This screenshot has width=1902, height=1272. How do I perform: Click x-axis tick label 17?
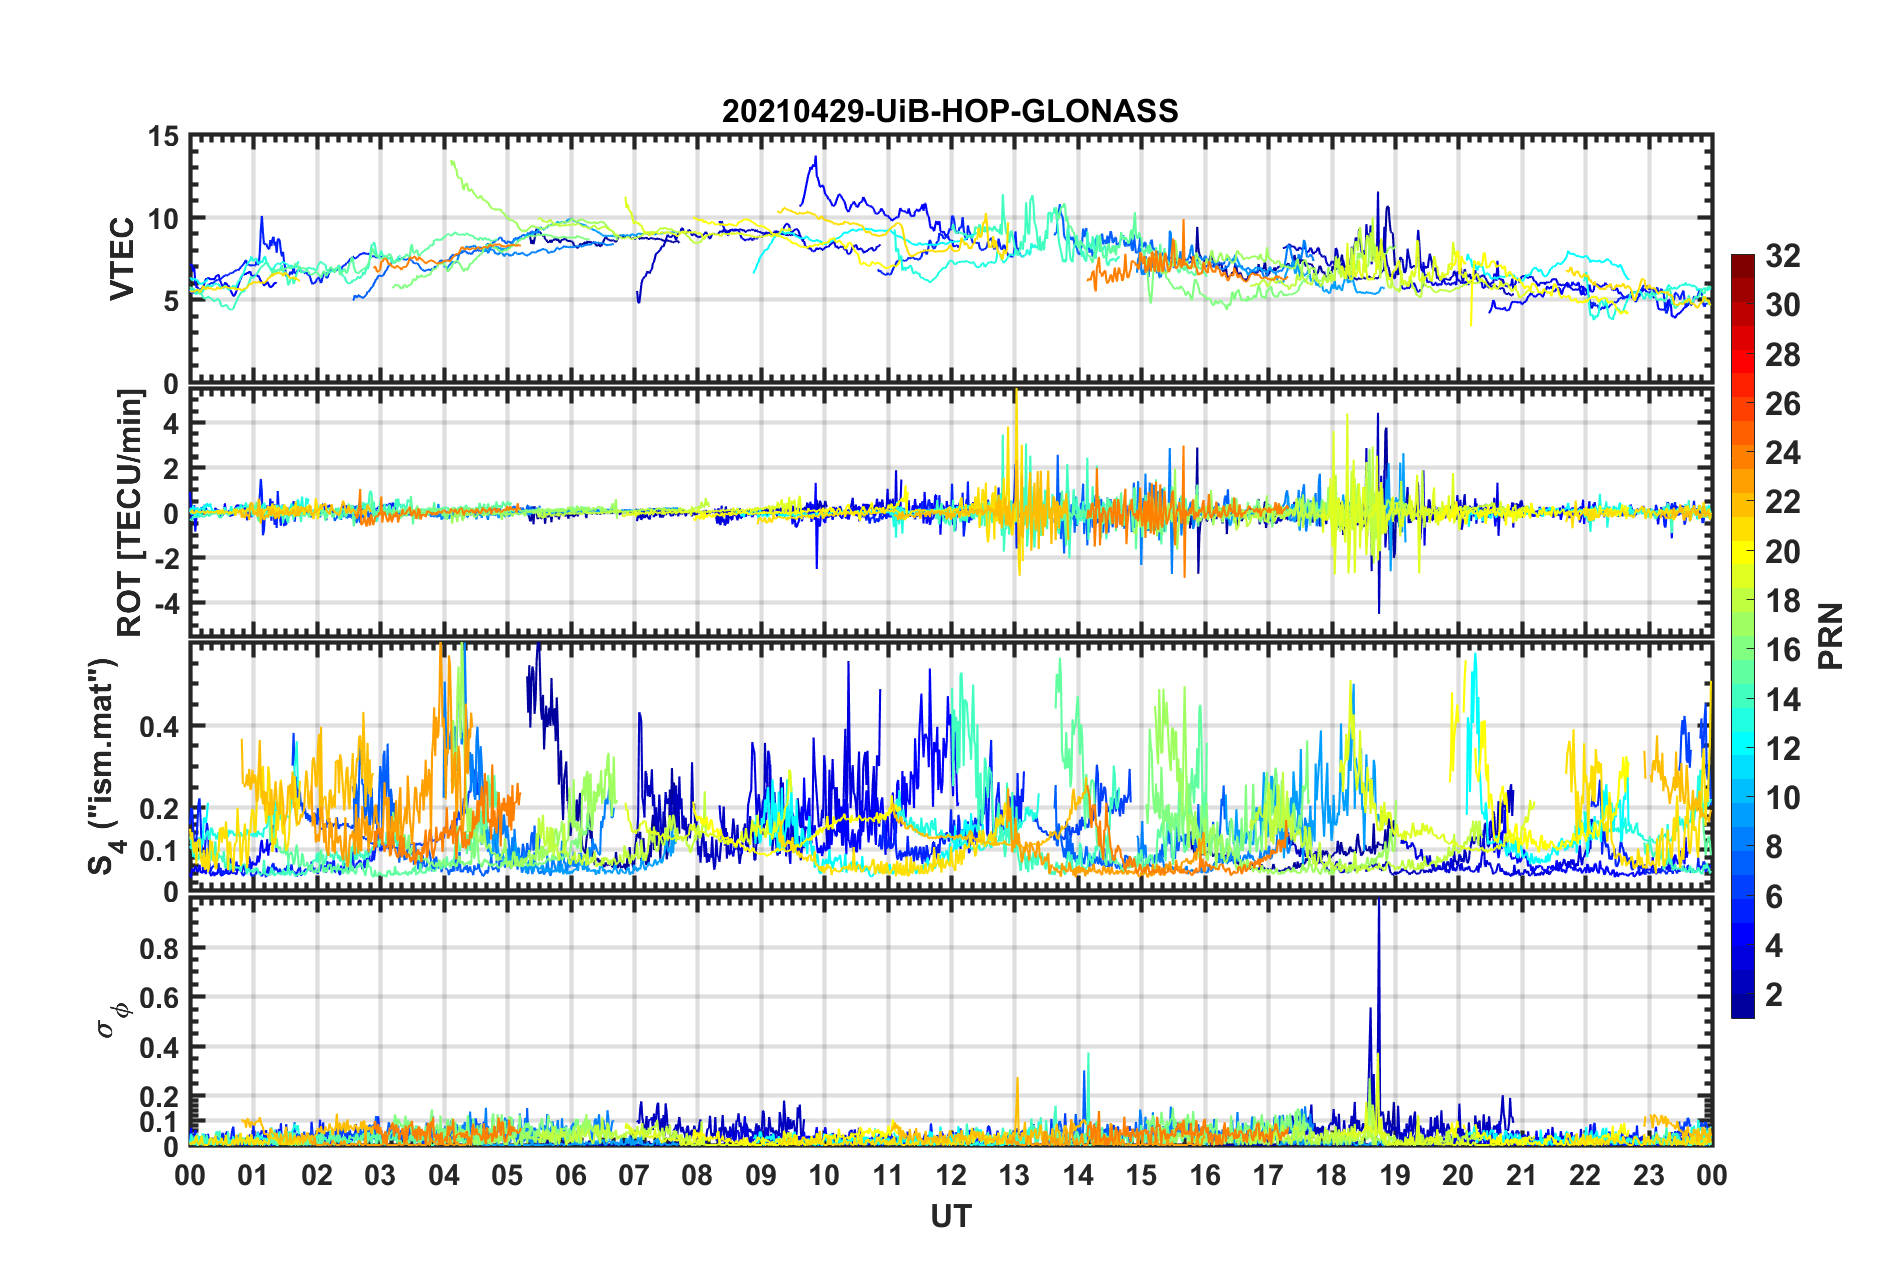1268,1175
